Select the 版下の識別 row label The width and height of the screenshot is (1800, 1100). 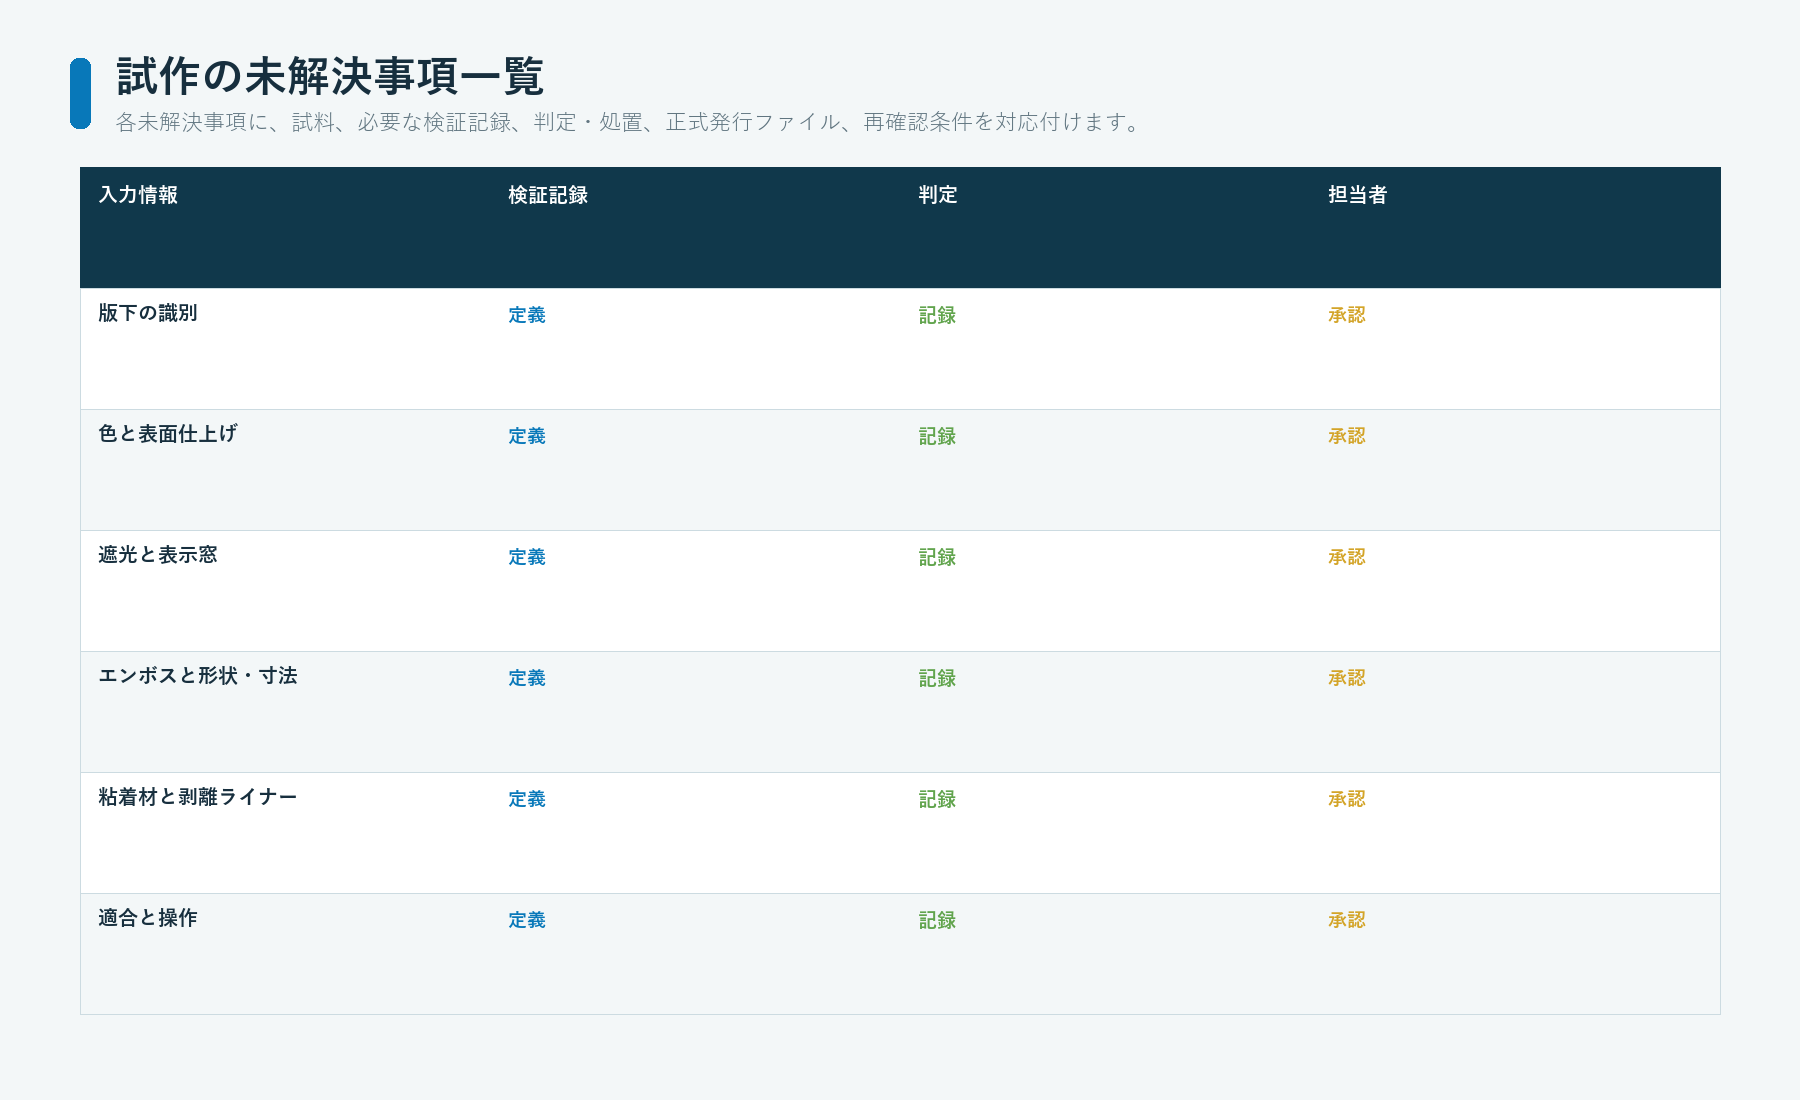(148, 313)
